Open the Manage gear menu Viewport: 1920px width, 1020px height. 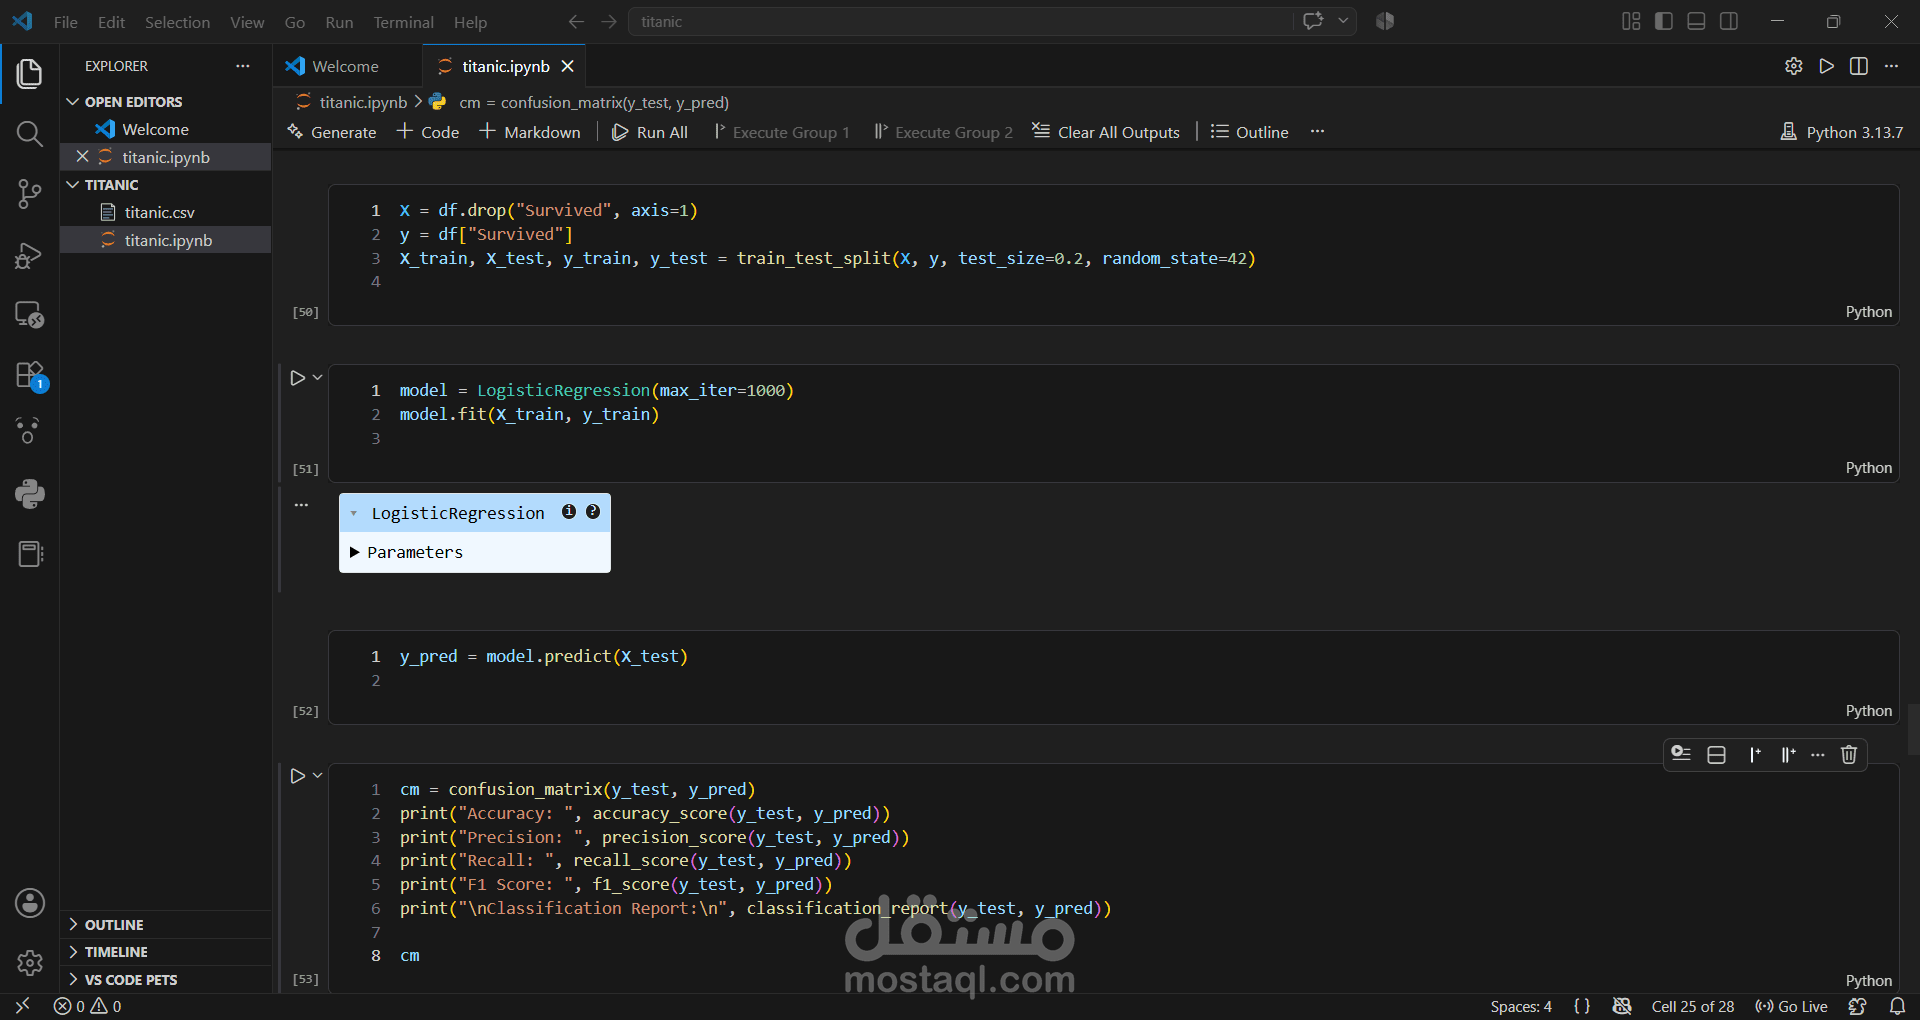tap(30, 963)
